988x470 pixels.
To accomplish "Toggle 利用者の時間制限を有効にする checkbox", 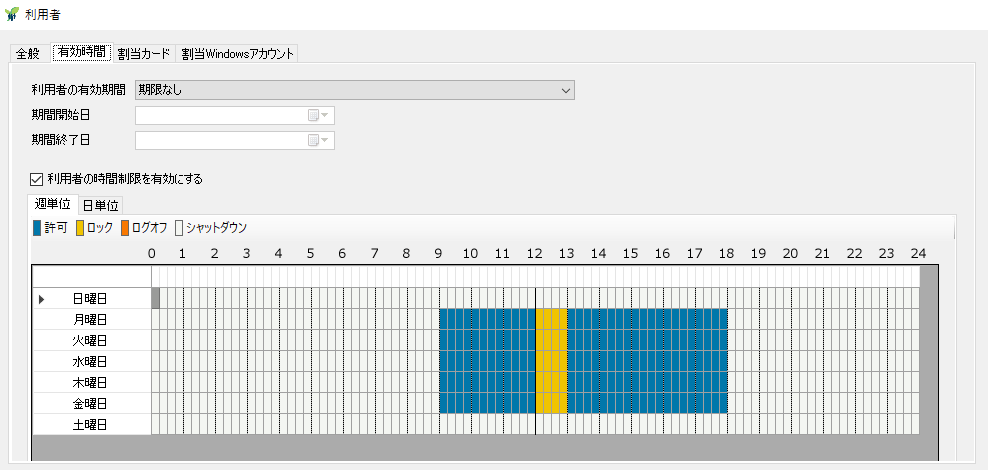I will 35,180.
